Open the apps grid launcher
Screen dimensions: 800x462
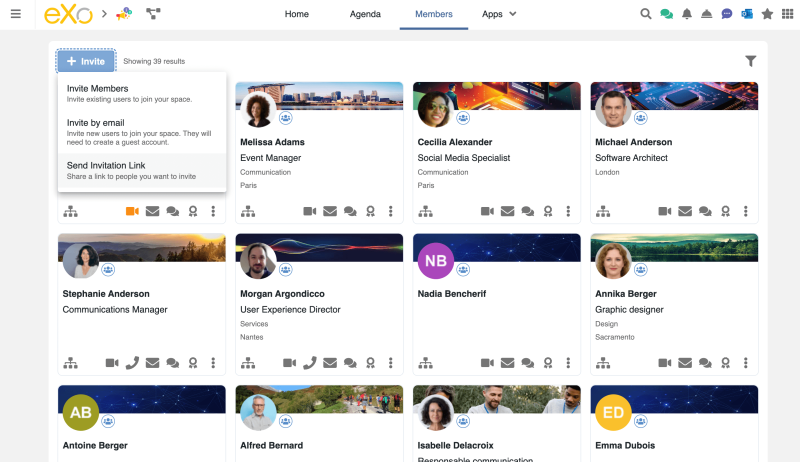(787, 14)
